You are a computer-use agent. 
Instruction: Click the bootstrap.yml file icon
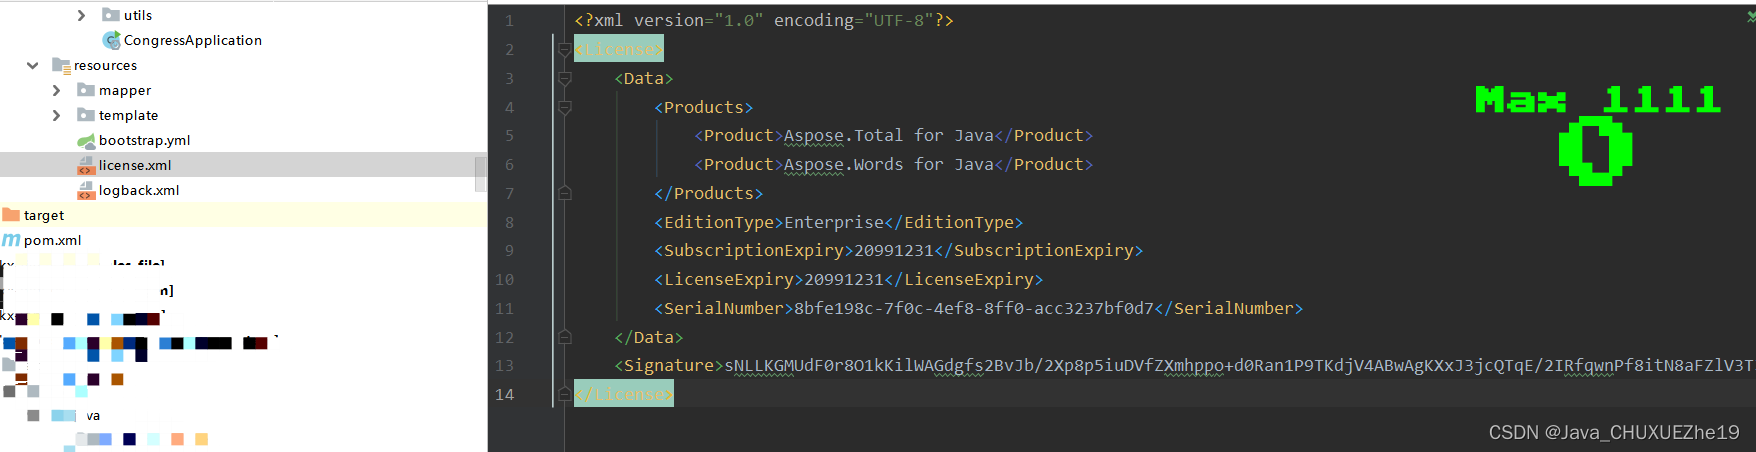(86, 140)
